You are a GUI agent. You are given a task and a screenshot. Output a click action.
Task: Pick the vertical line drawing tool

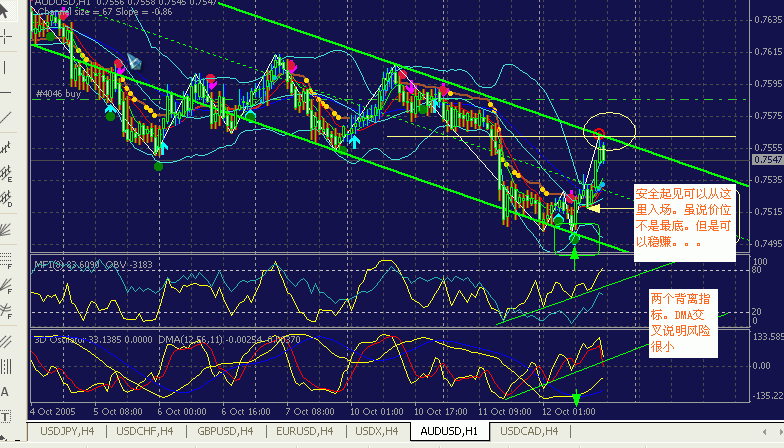[x=6, y=67]
